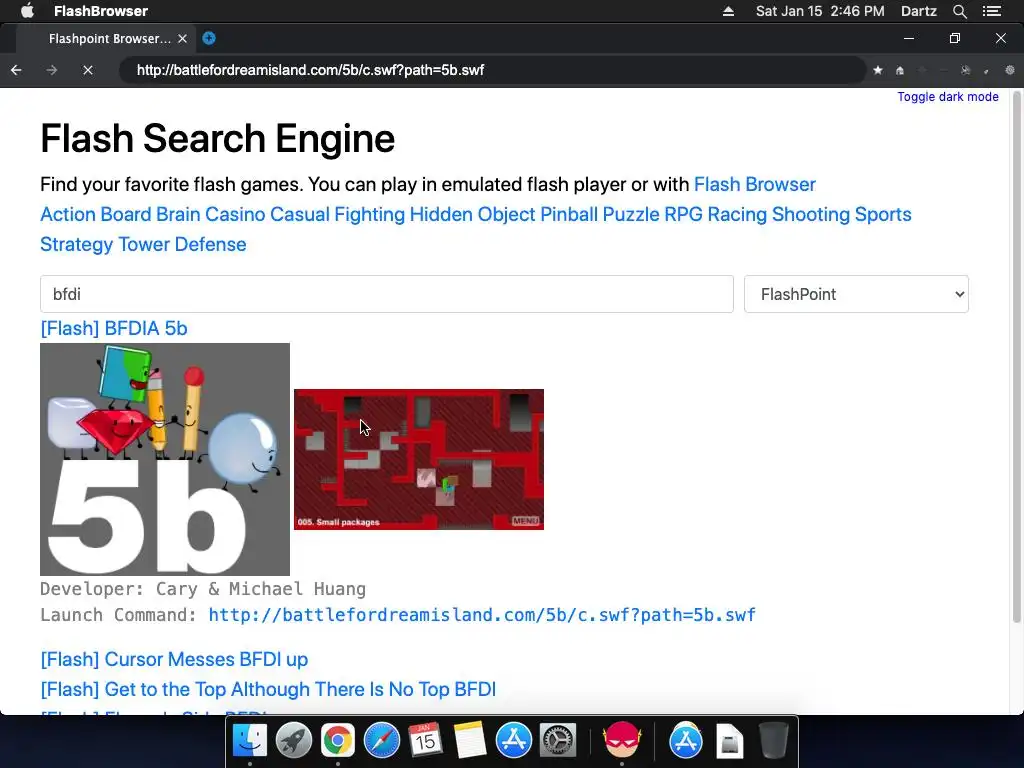Select the Hidden Object category link
The height and width of the screenshot is (768, 1024).
(472, 214)
